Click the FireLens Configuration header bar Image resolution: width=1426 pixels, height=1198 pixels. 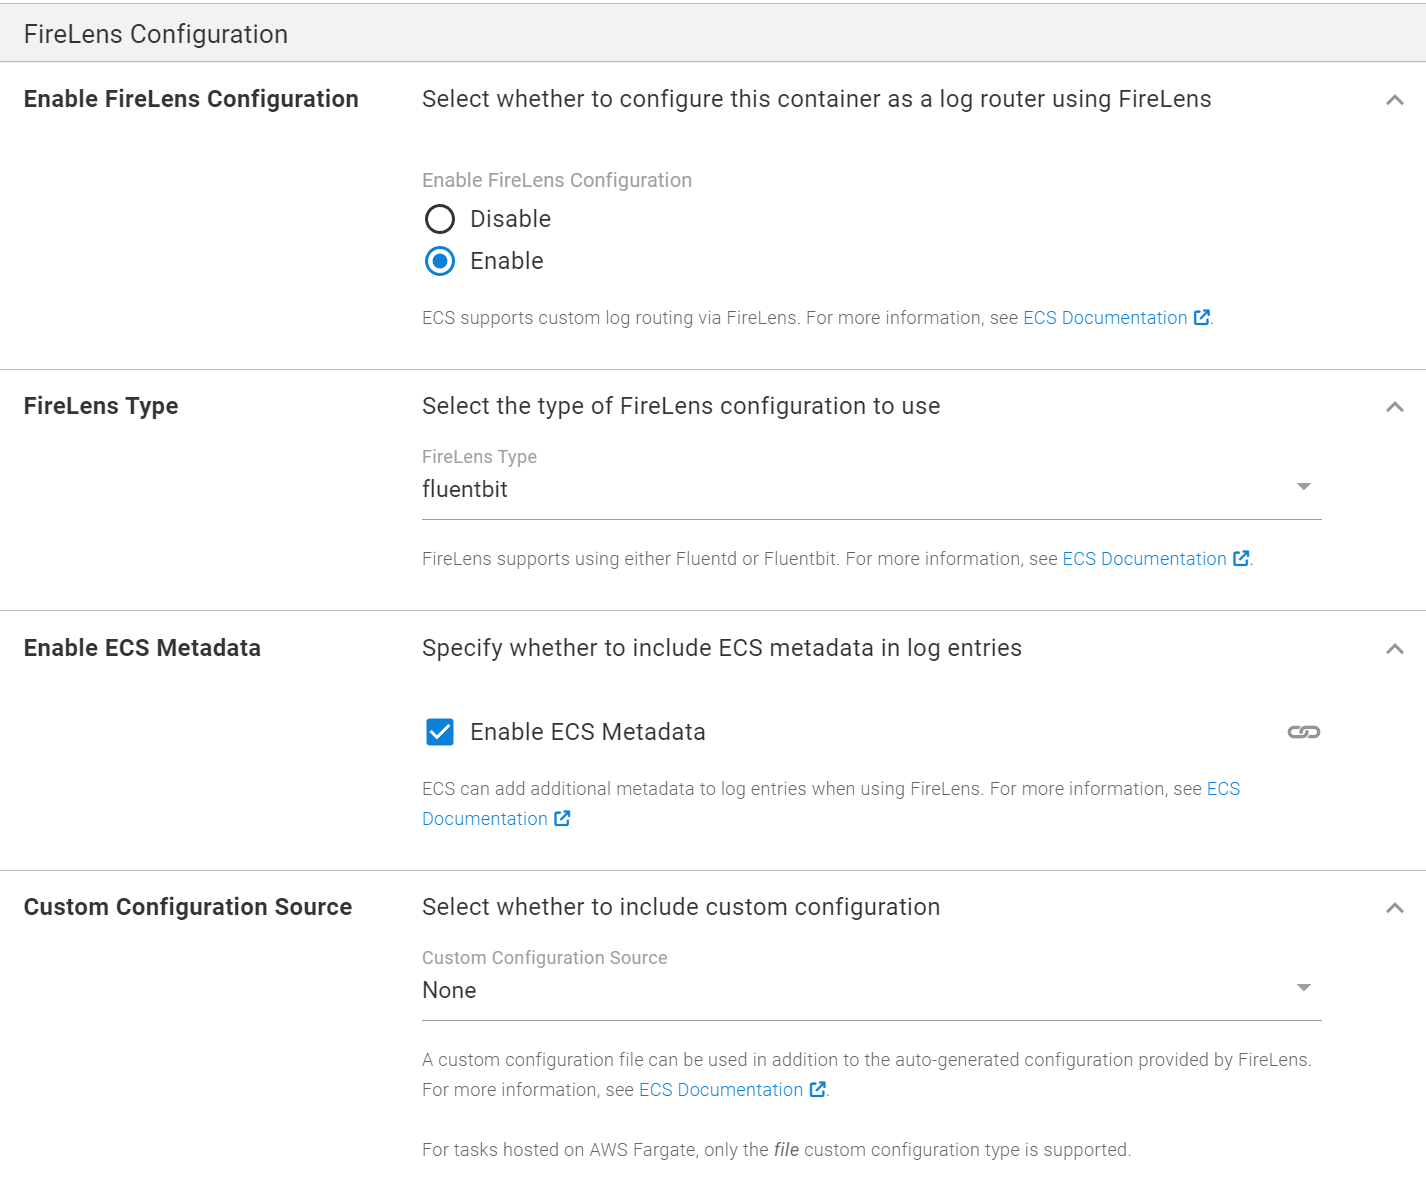pos(155,32)
